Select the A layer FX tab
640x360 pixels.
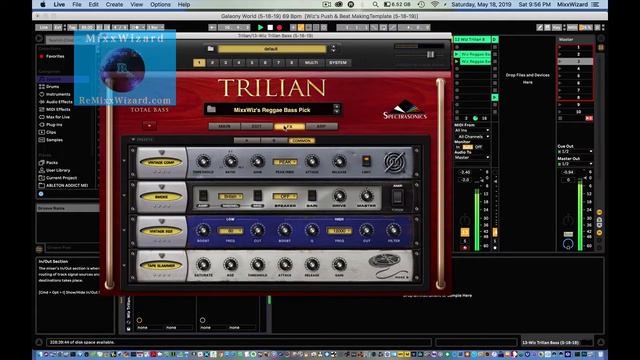247,140
